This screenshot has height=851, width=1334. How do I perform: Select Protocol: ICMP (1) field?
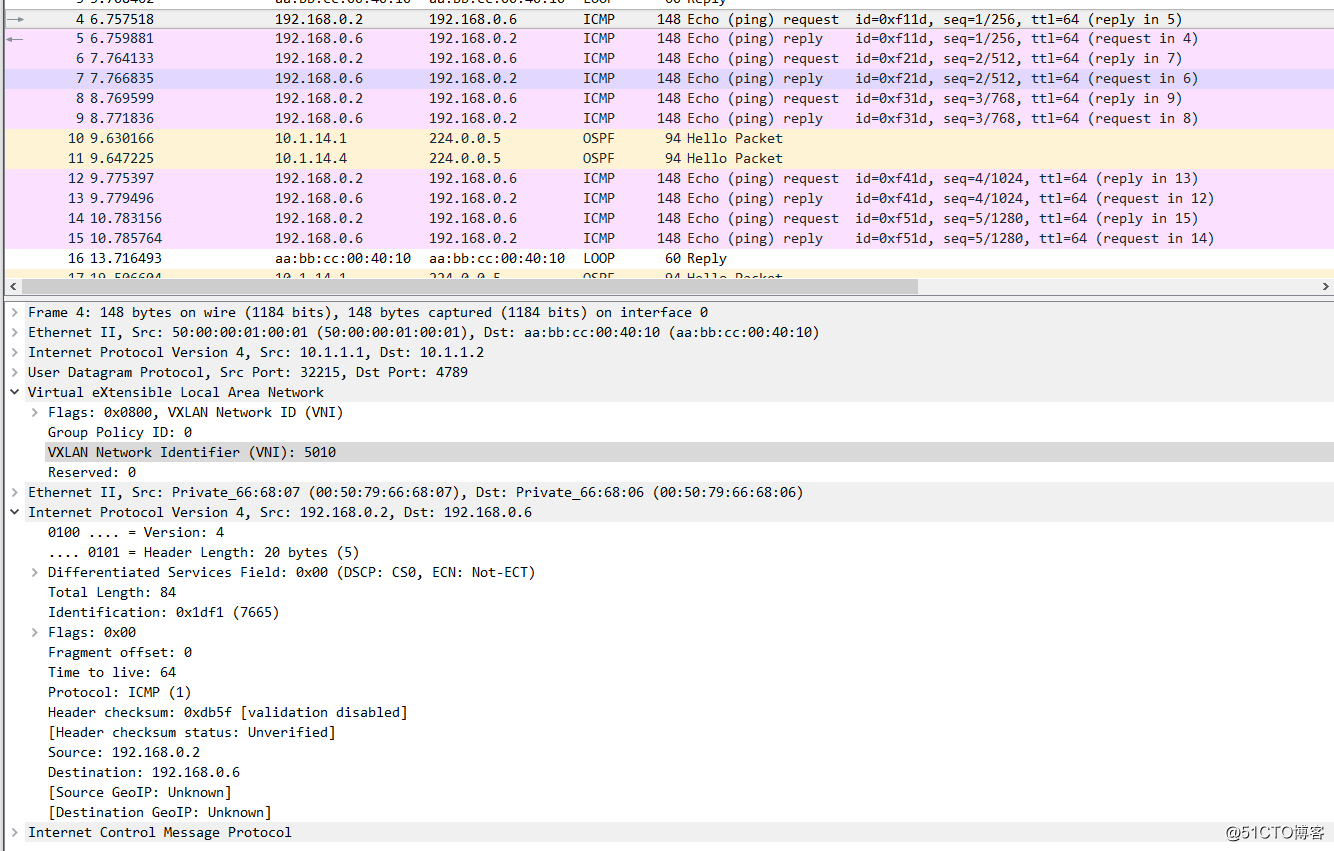pyautogui.click(x=120, y=692)
